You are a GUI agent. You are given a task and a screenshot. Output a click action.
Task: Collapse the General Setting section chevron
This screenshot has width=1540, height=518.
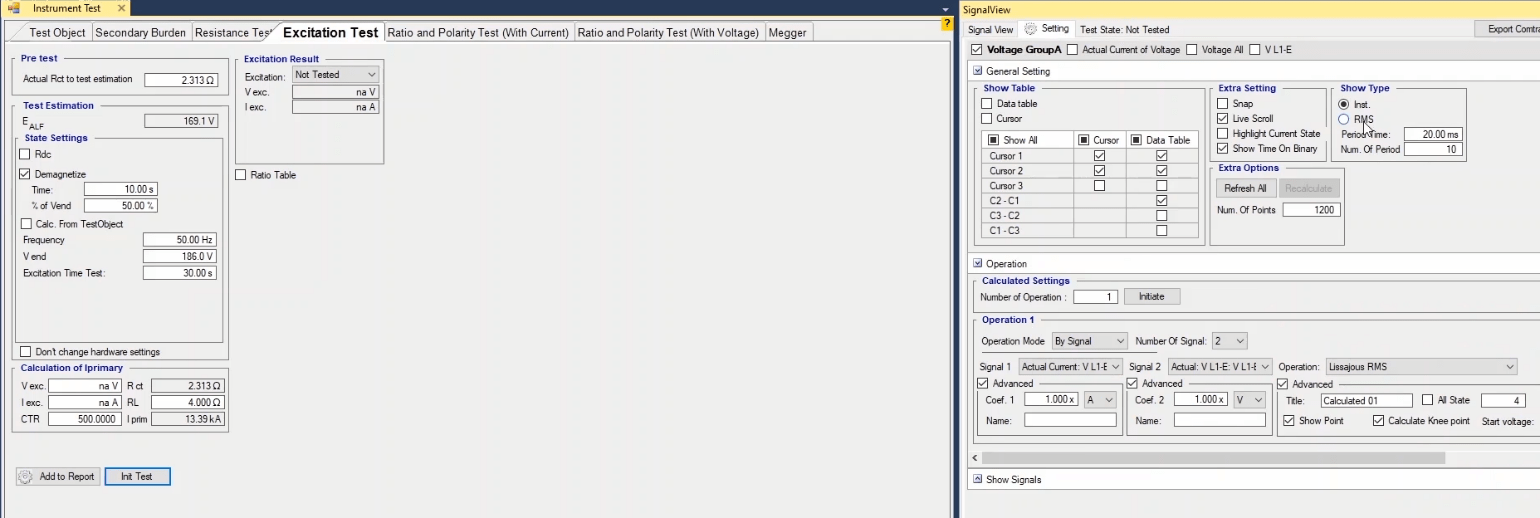(977, 71)
